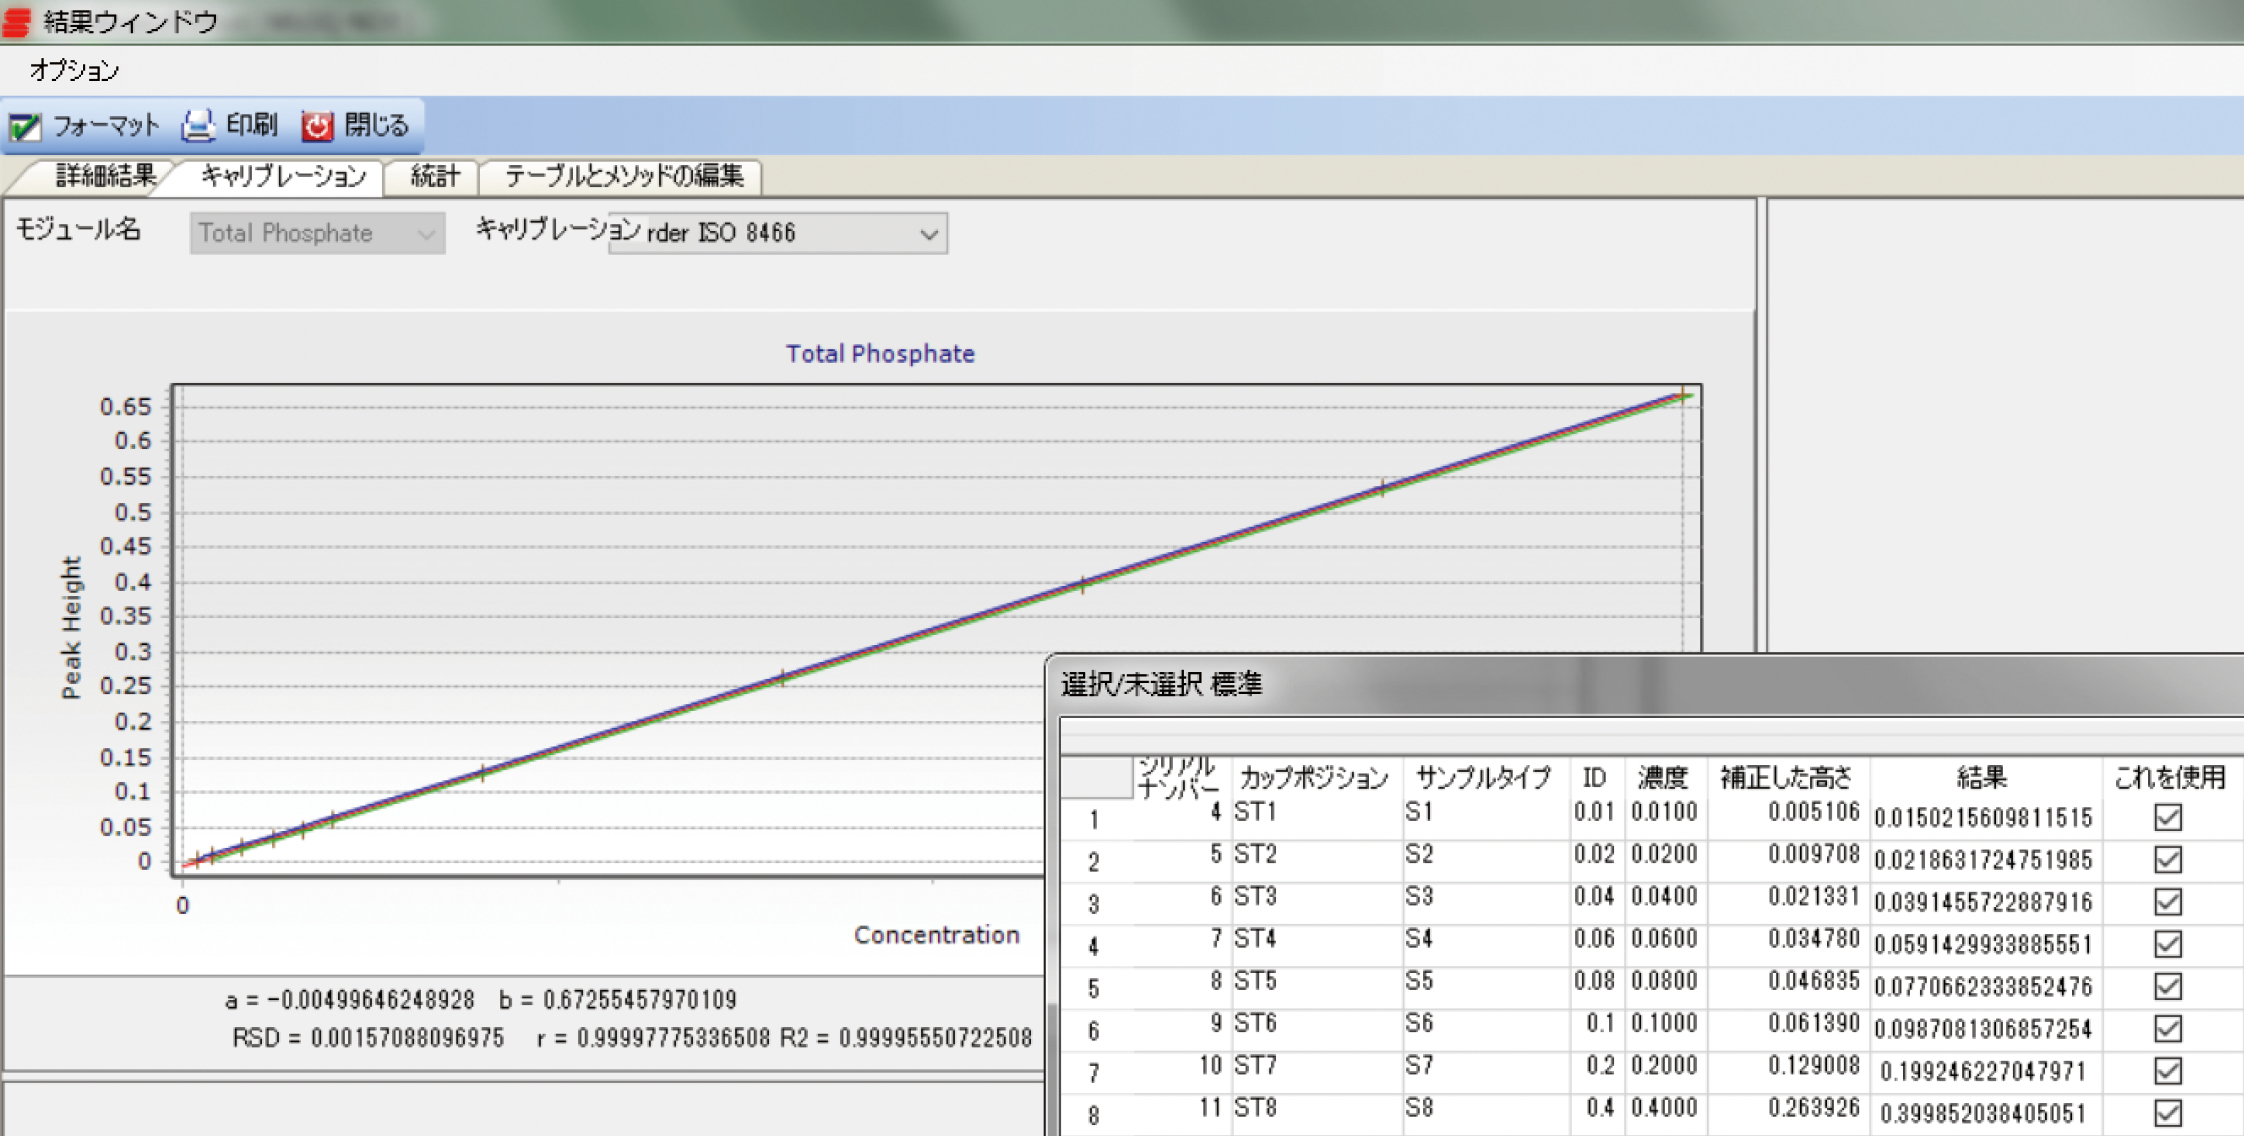
Task: Click the カップポジション column header
Action: [x=1315, y=777]
